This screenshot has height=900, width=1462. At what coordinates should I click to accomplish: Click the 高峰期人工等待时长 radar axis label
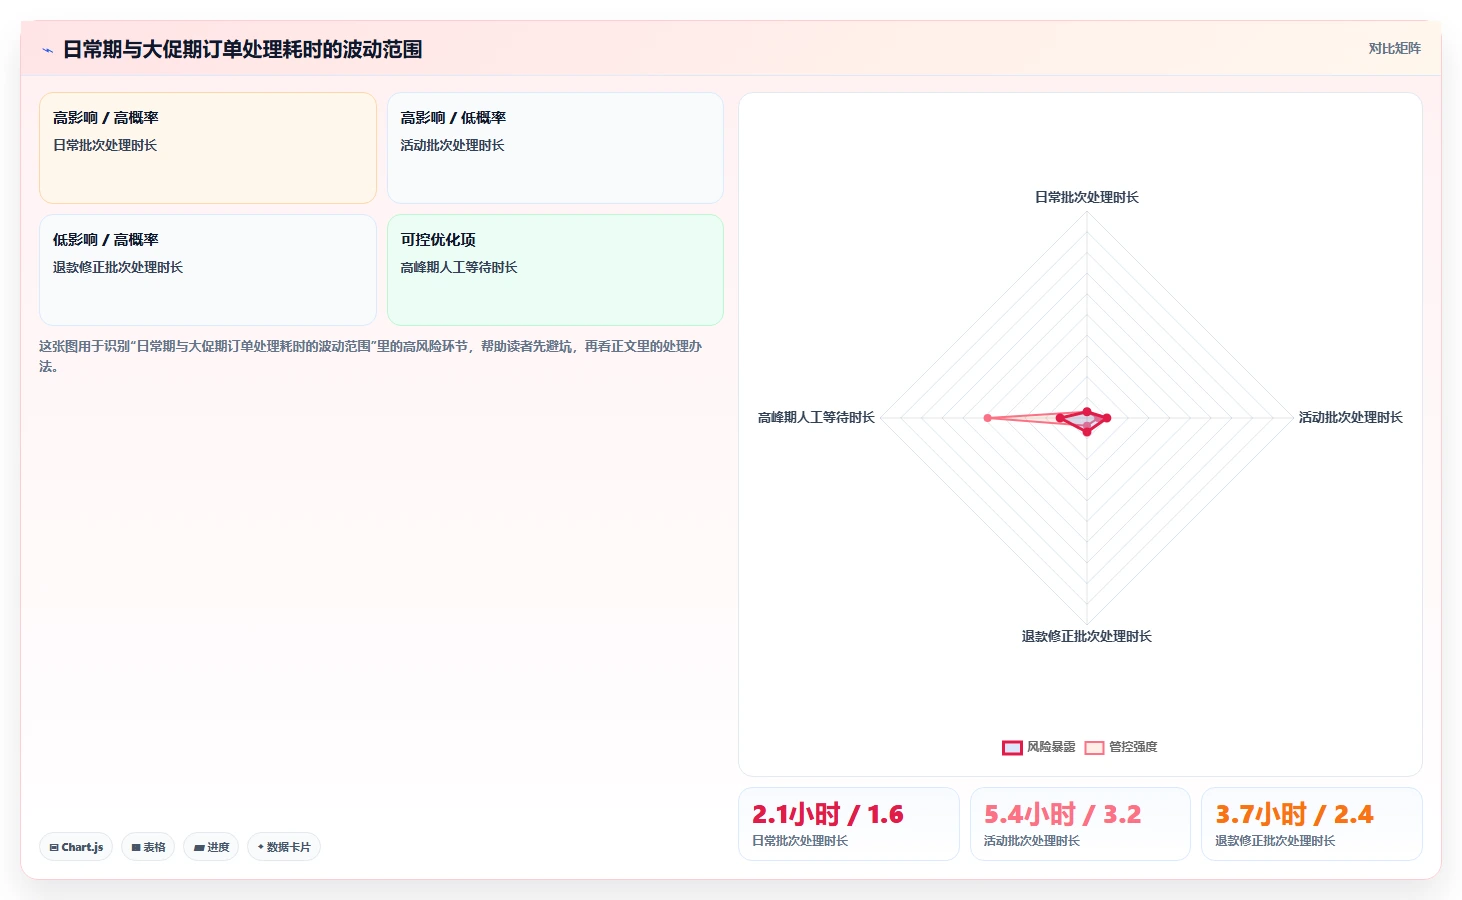(x=816, y=417)
